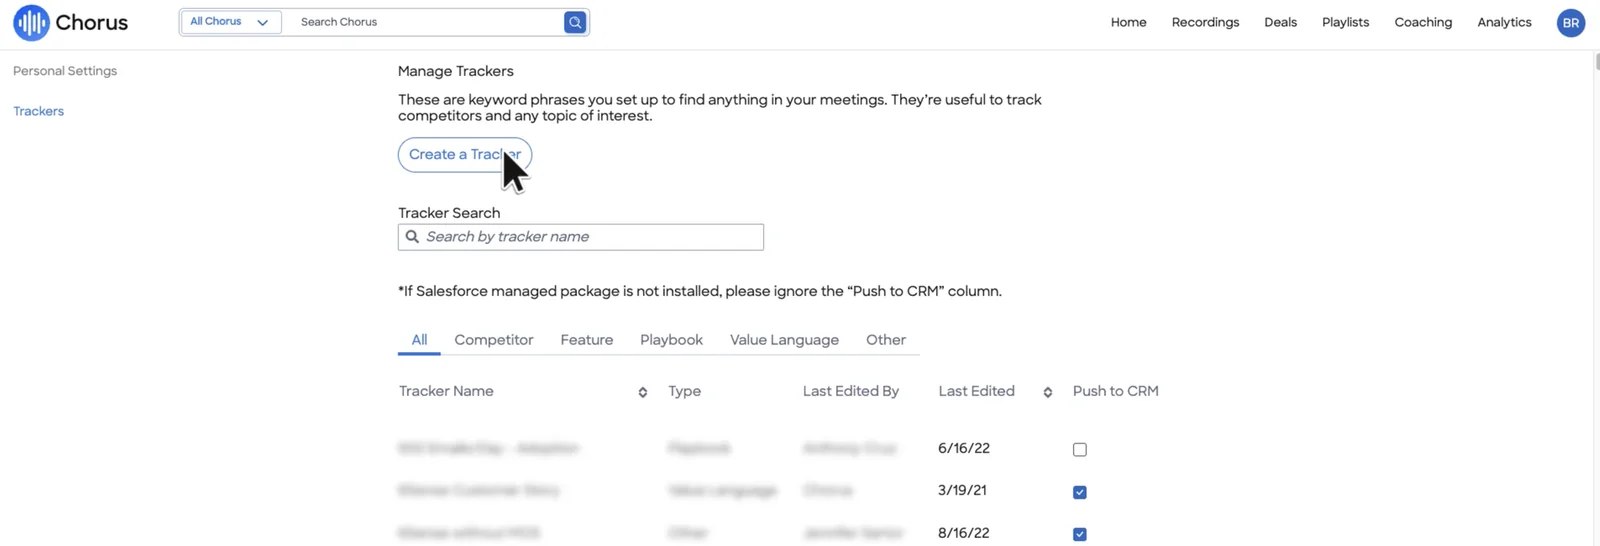The image size is (1600, 546).
Task: Open Coaching page
Action: [x=1423, y=22]
